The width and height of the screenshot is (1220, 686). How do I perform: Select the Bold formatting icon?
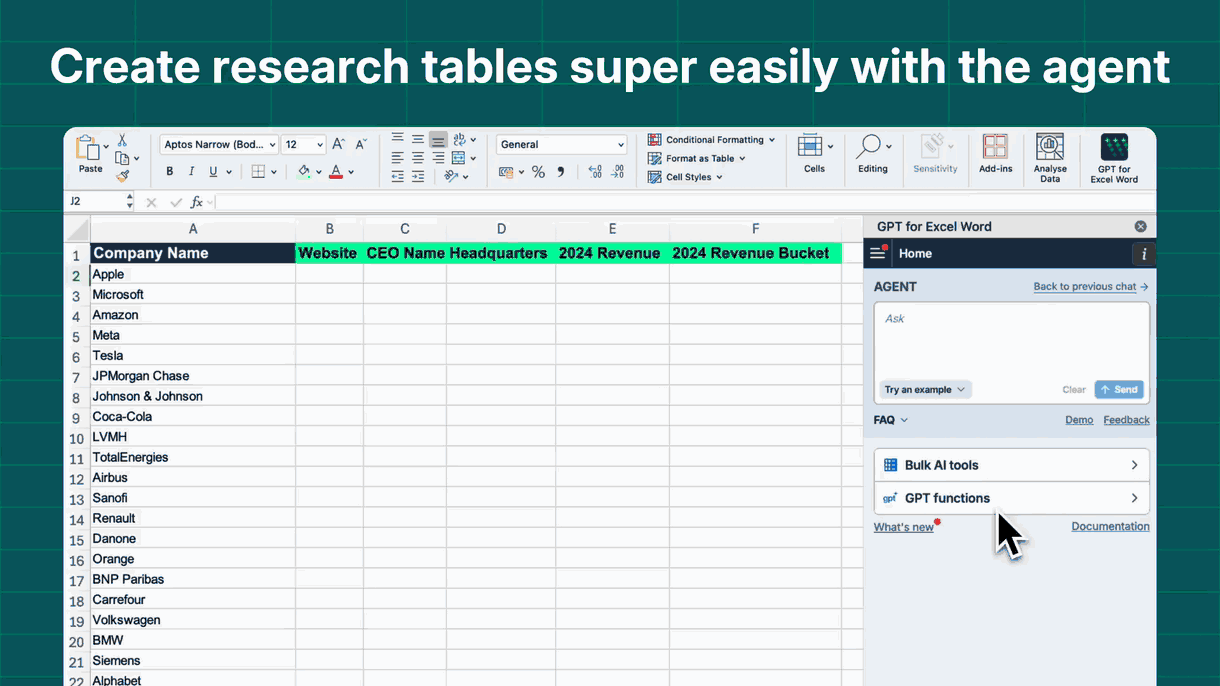170,171
